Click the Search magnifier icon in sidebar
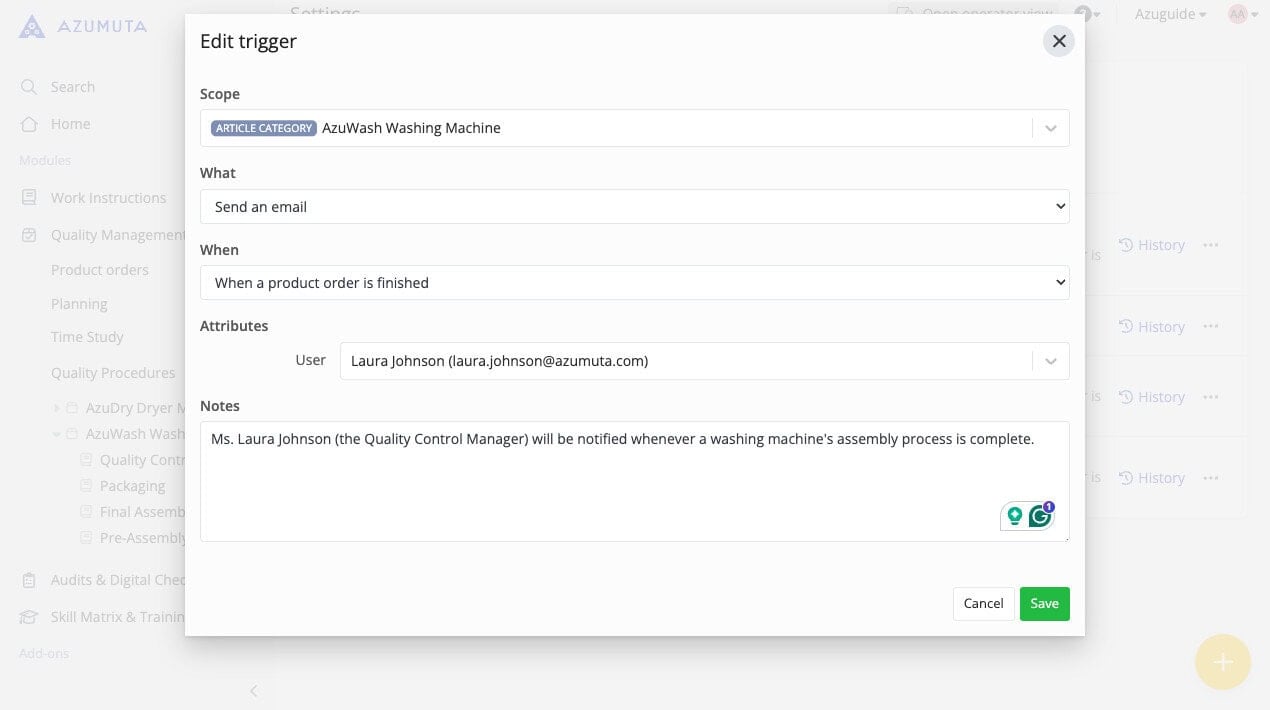 29,87
